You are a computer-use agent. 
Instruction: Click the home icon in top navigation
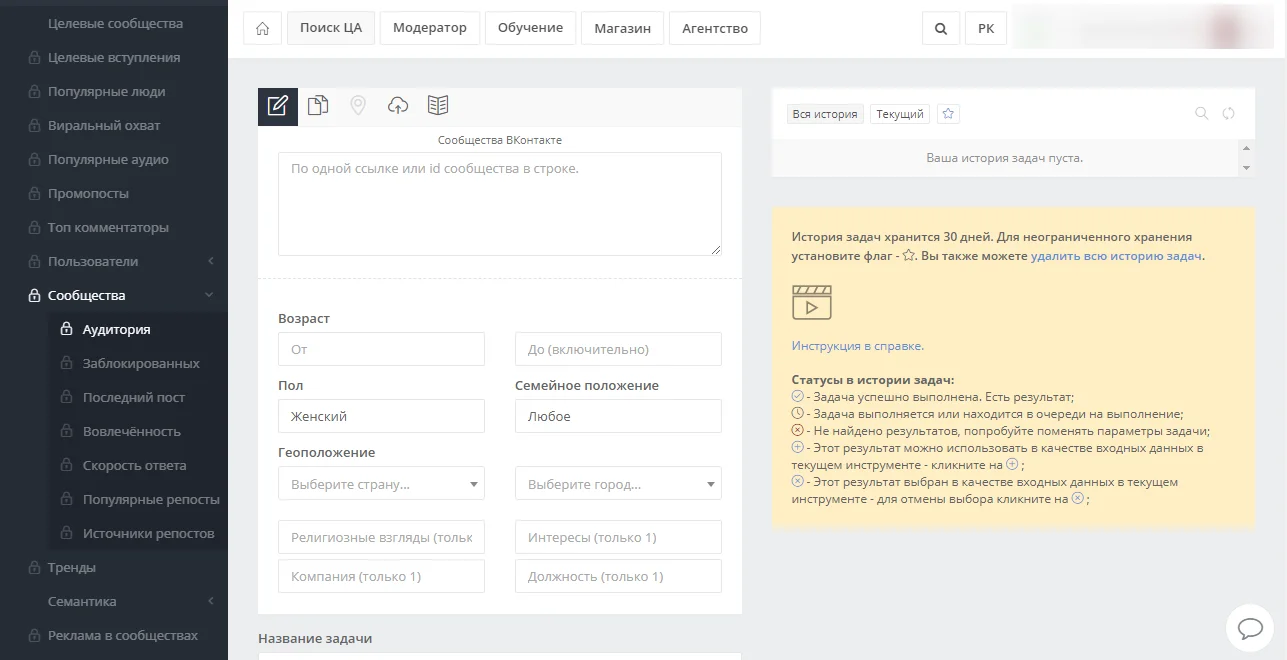262,28
